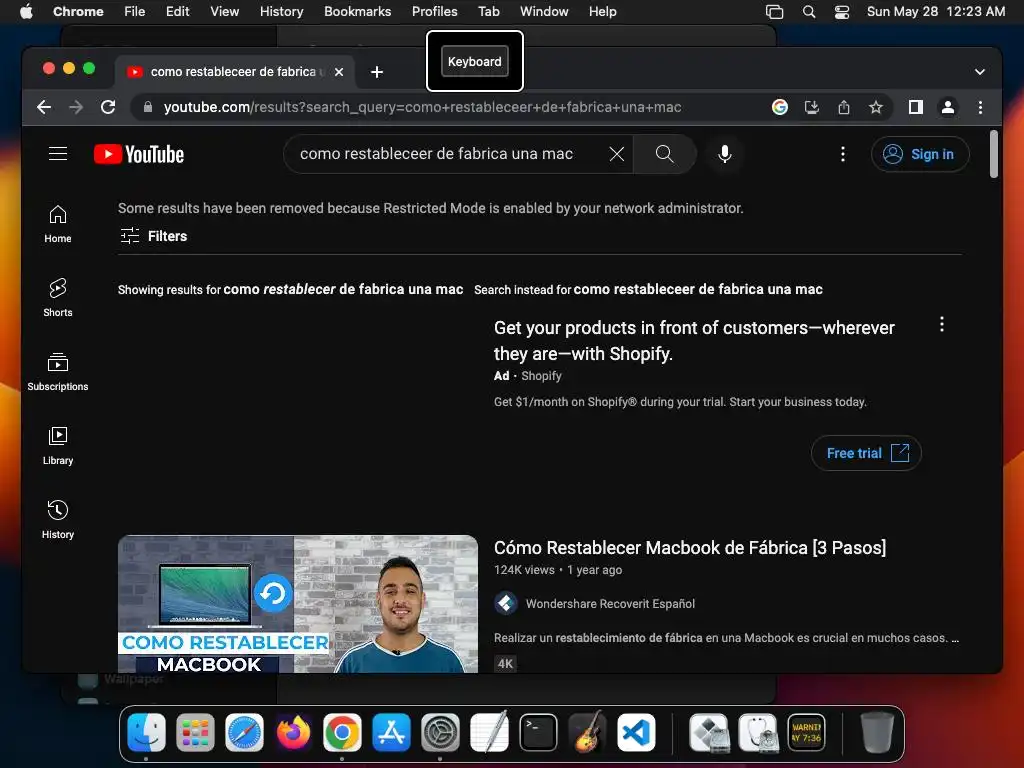Launch Safari from the Dock
1024x768 pixels.
tap(244, 732)
